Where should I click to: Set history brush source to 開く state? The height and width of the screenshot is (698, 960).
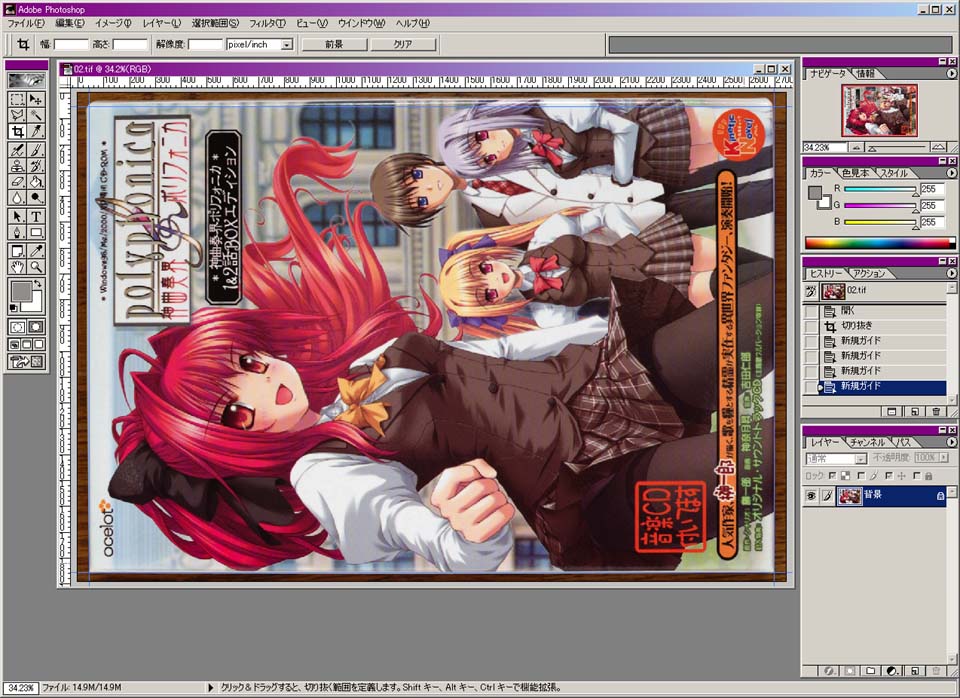(x=811, y=311)
